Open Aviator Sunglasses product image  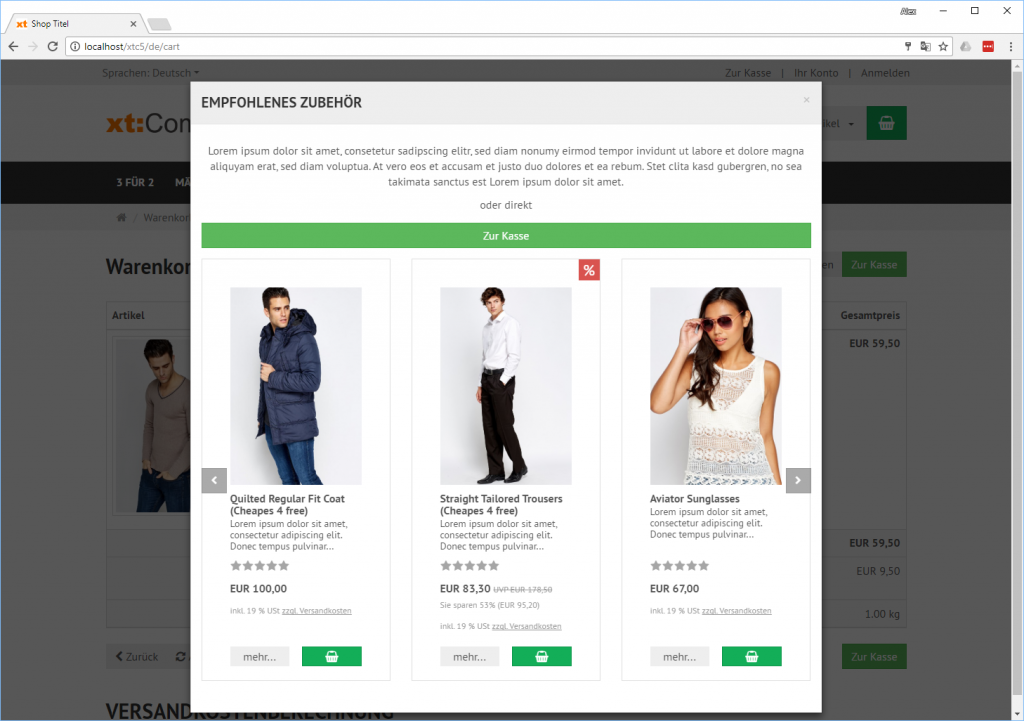[716, 386]
